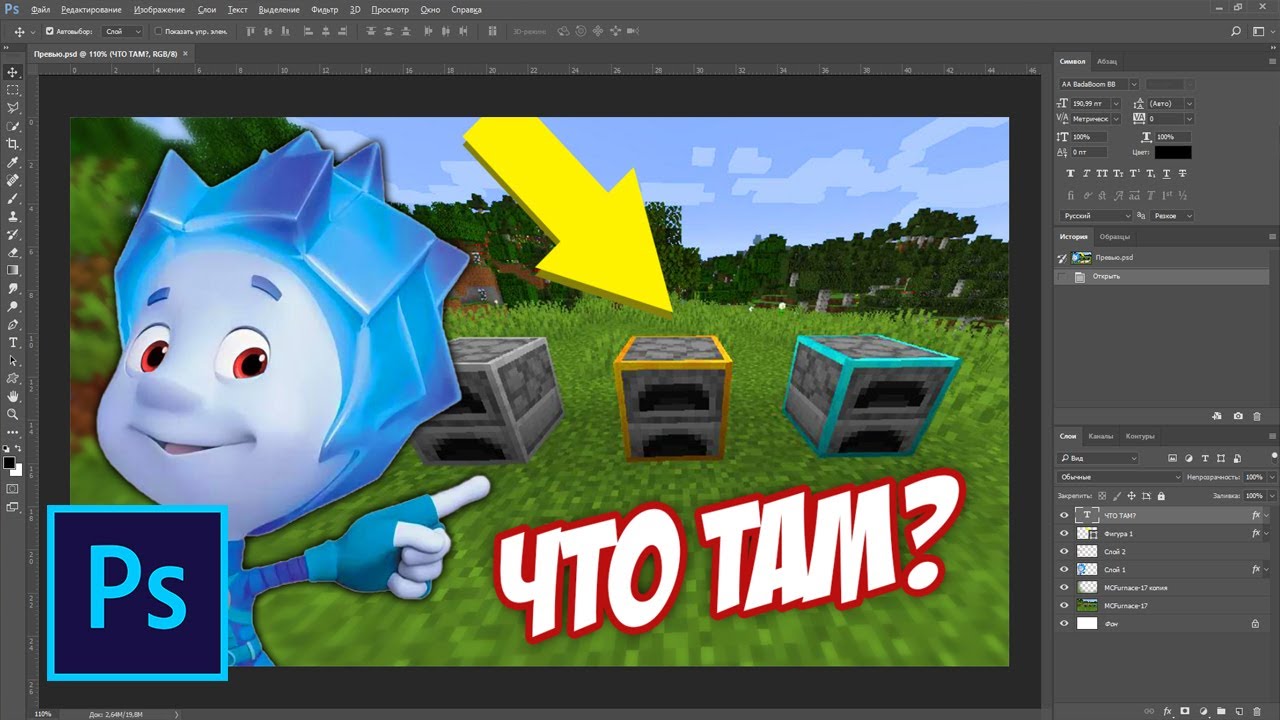
Task: Switch to the Контуры tab
Action: point(1140,437)
